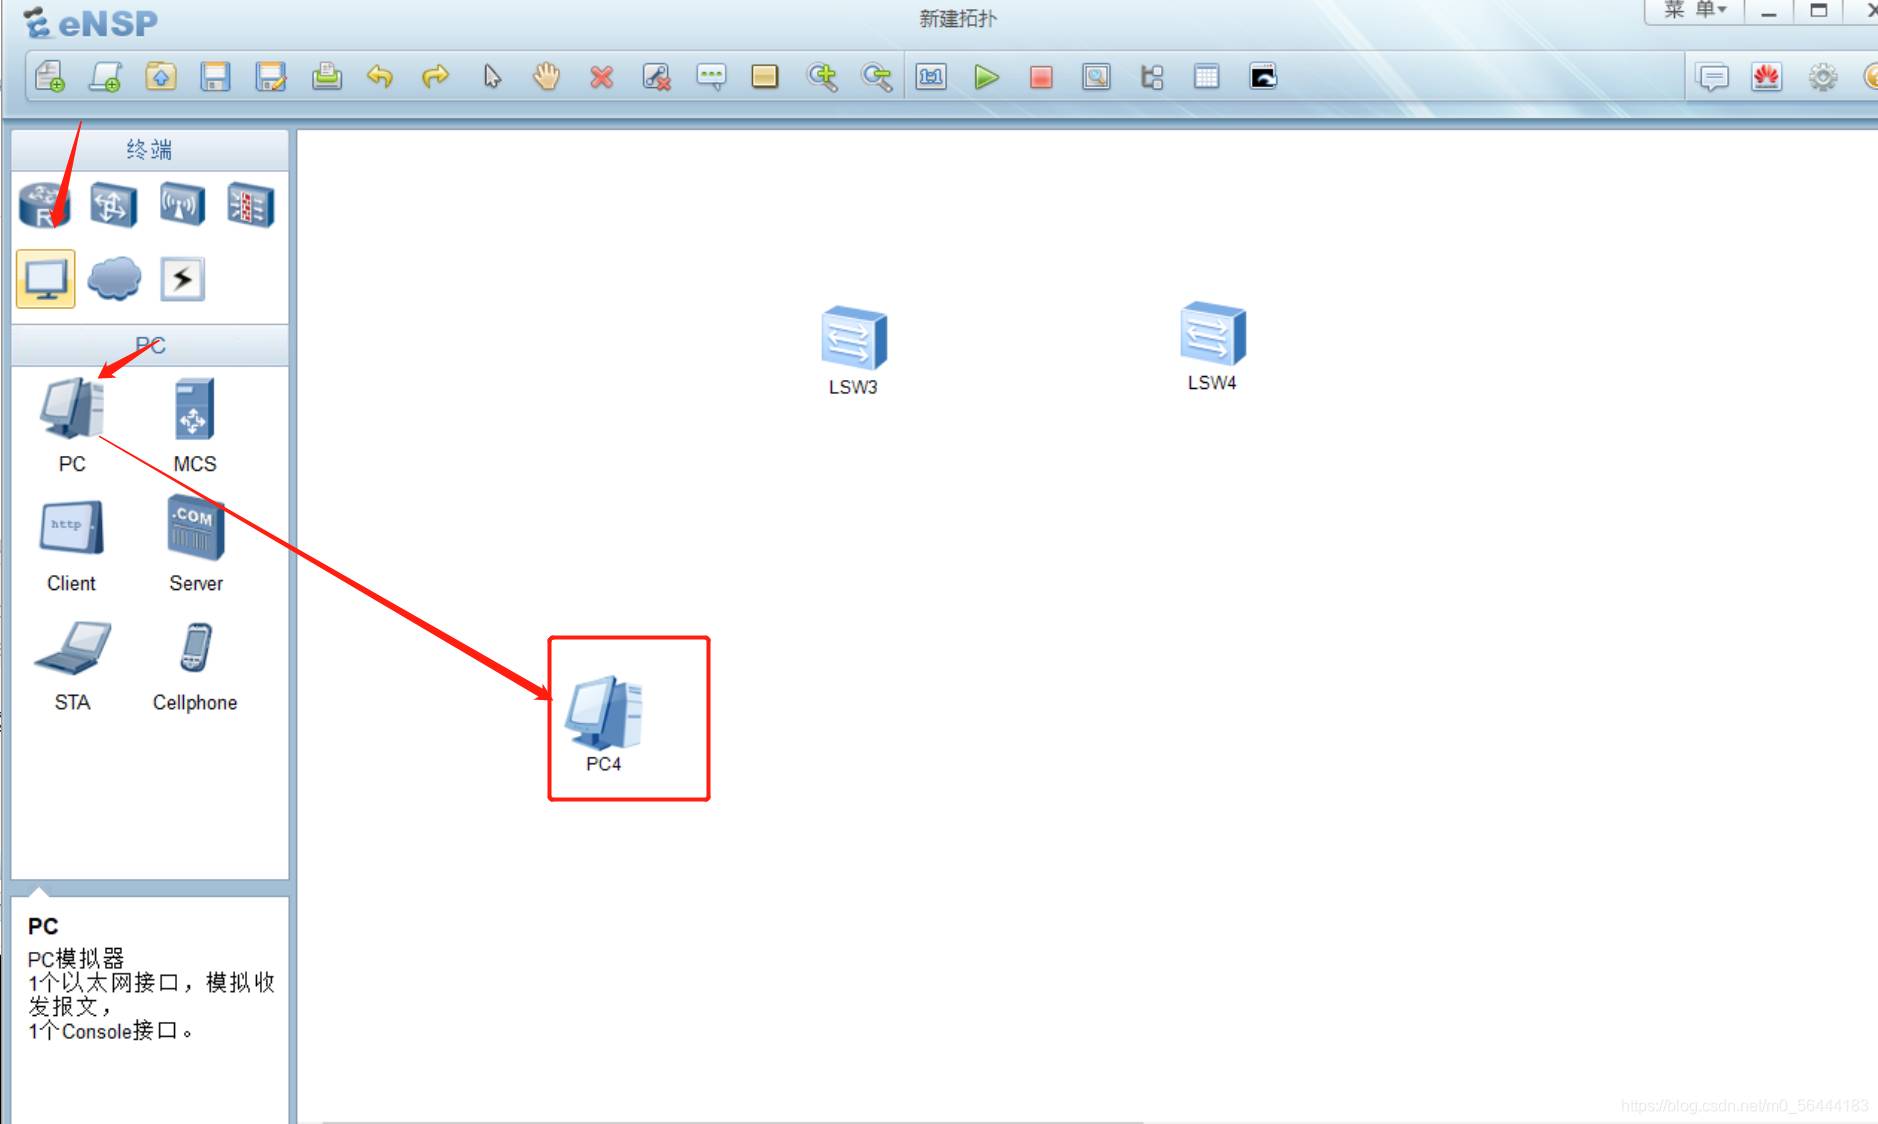Minimize the eNSP window
This screenshot has height=1124, width=1878.
tap(1768, 11)
